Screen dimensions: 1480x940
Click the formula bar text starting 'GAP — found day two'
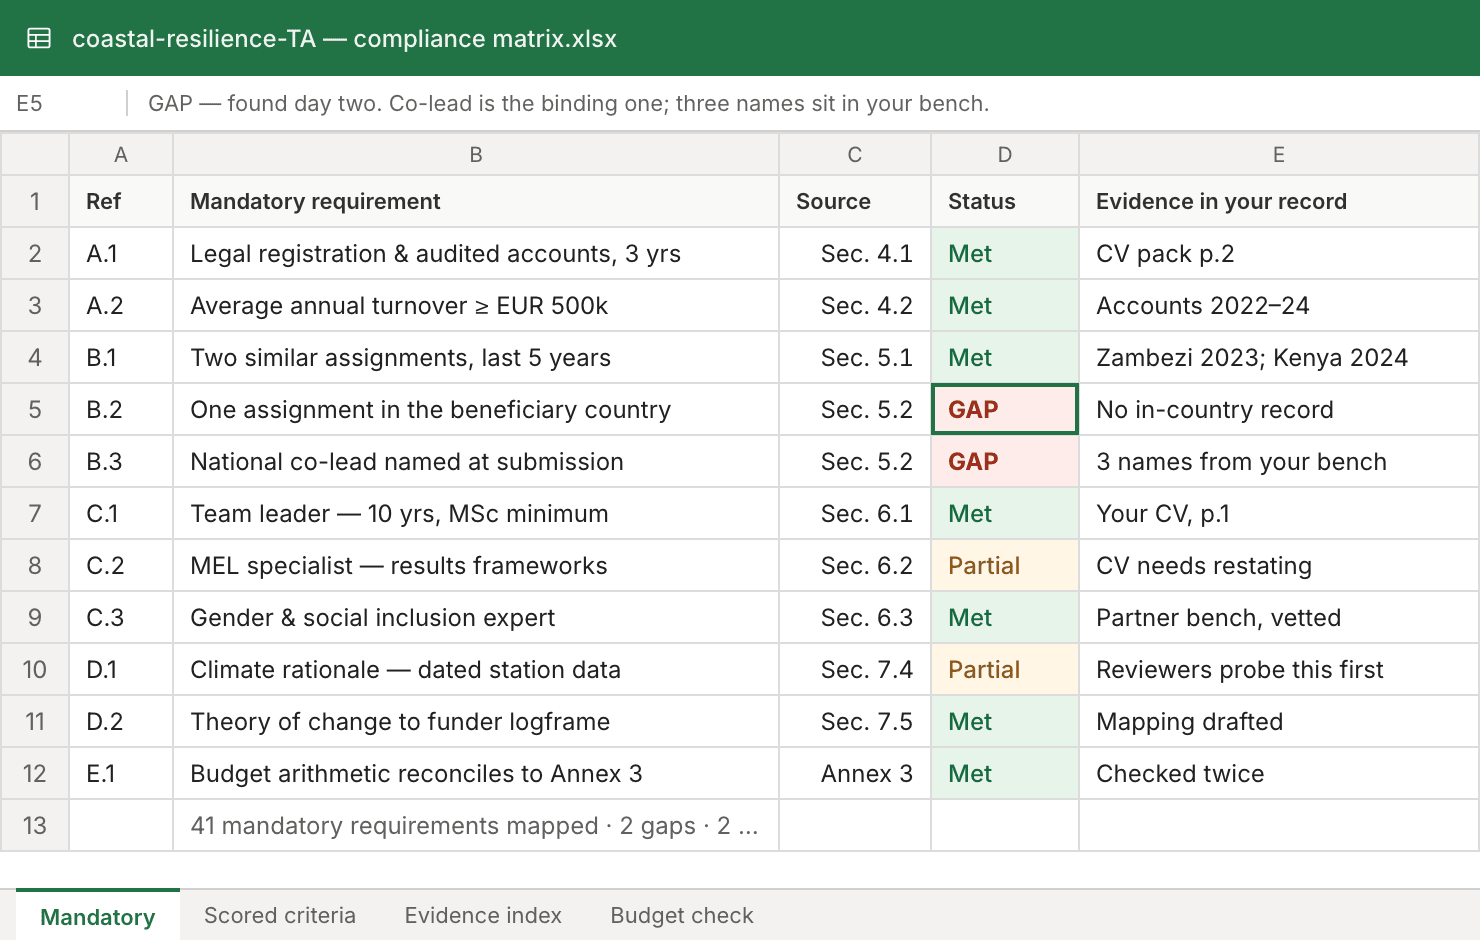tap(568, 103)
